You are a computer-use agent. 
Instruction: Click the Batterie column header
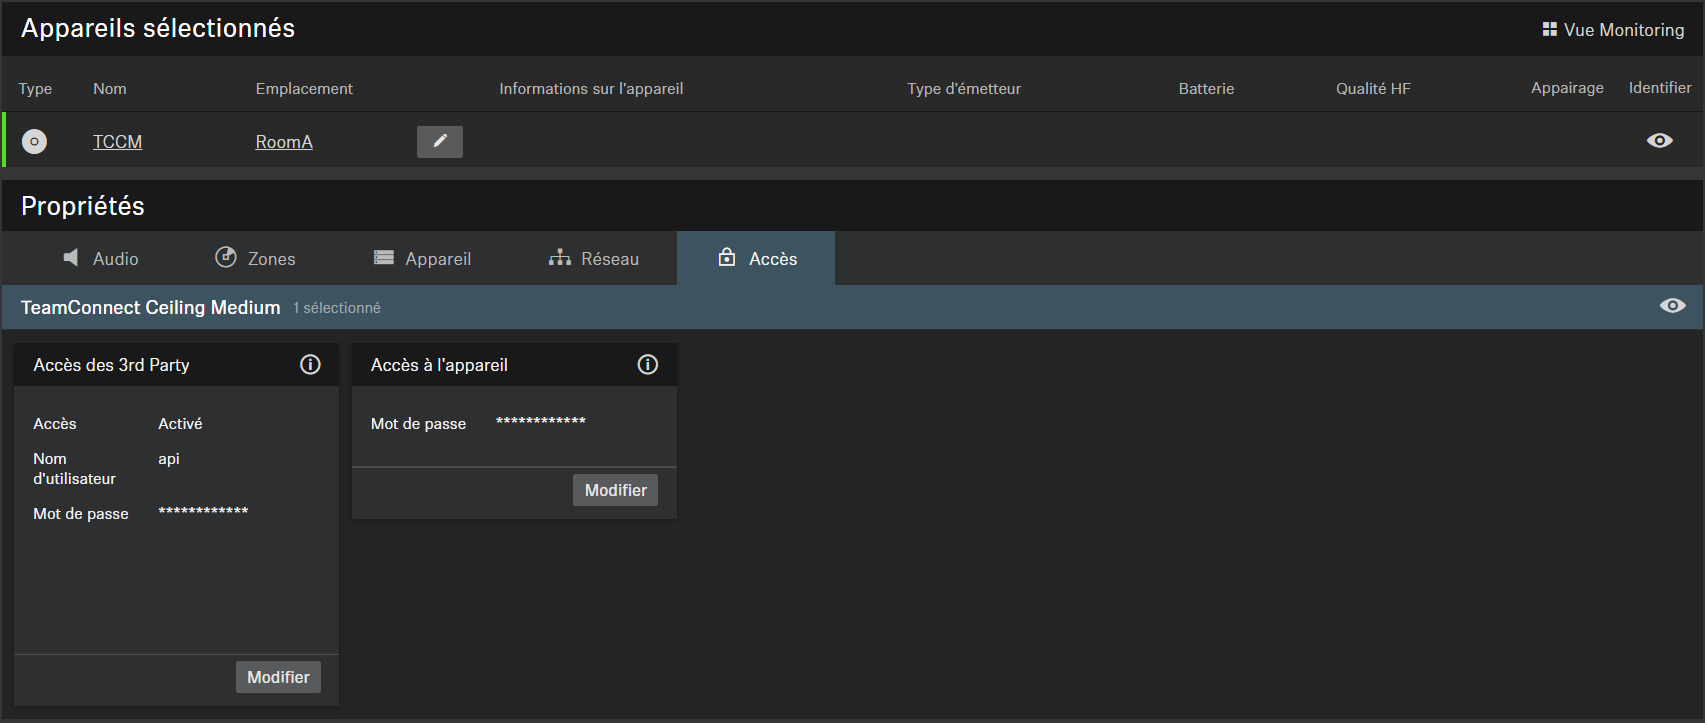tap(1206, 89)
